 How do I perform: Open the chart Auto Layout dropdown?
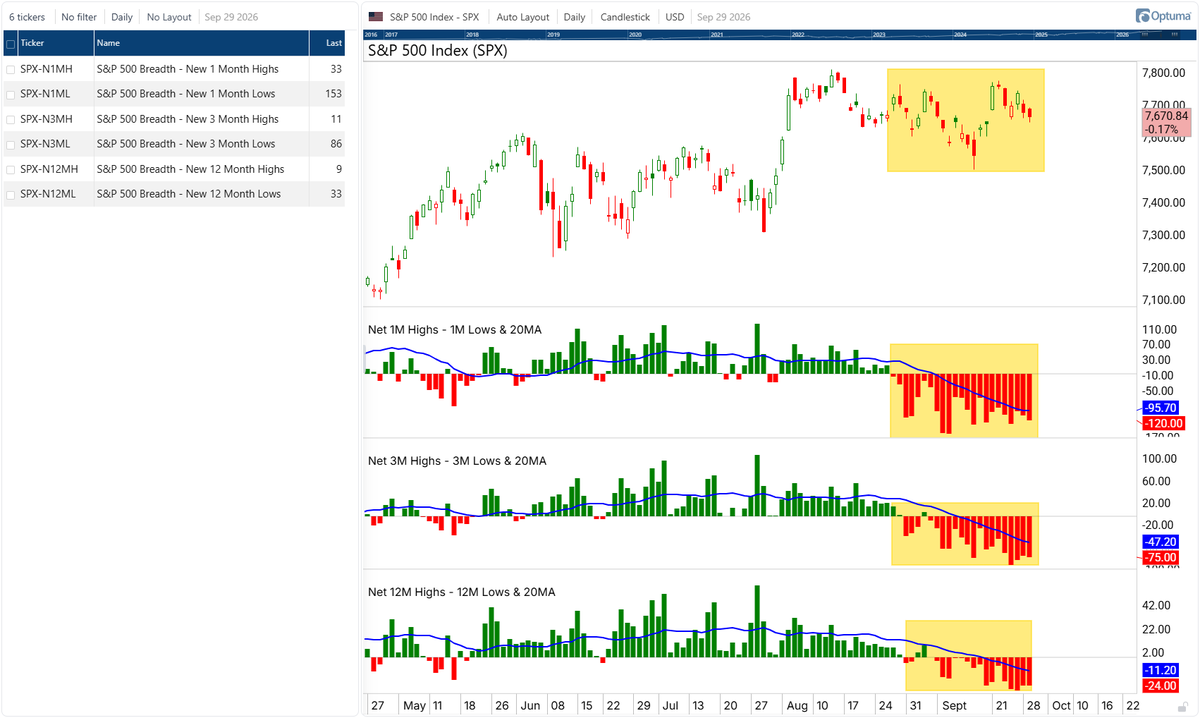click(x=523, y=17)
